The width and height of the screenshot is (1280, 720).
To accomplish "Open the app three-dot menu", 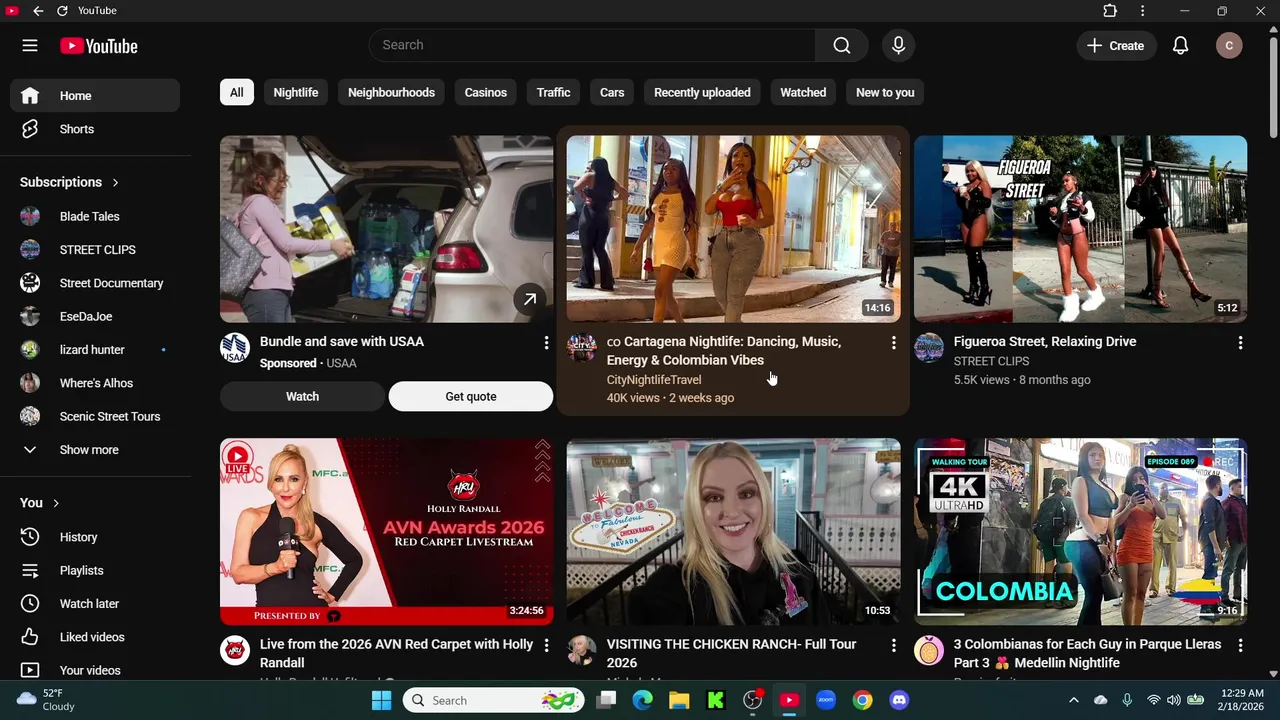I will (x=1142, y=11).
